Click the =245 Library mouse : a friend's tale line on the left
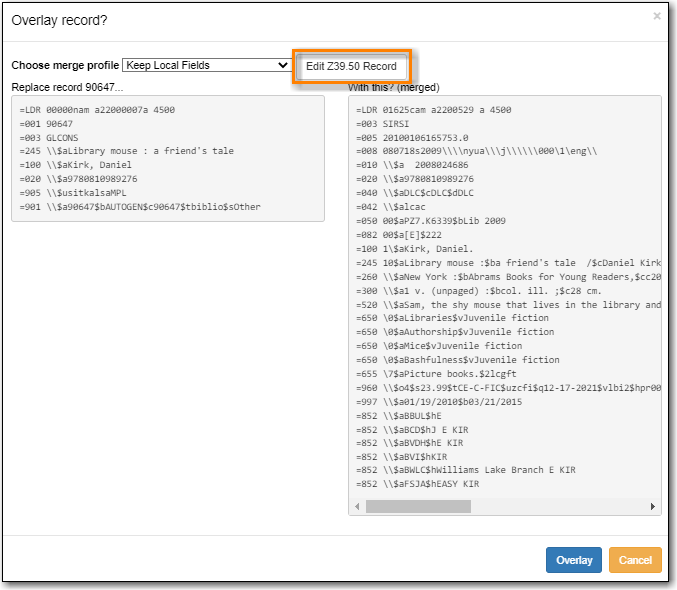The height and width of the screenshot is (590, 677). point(127,151)
